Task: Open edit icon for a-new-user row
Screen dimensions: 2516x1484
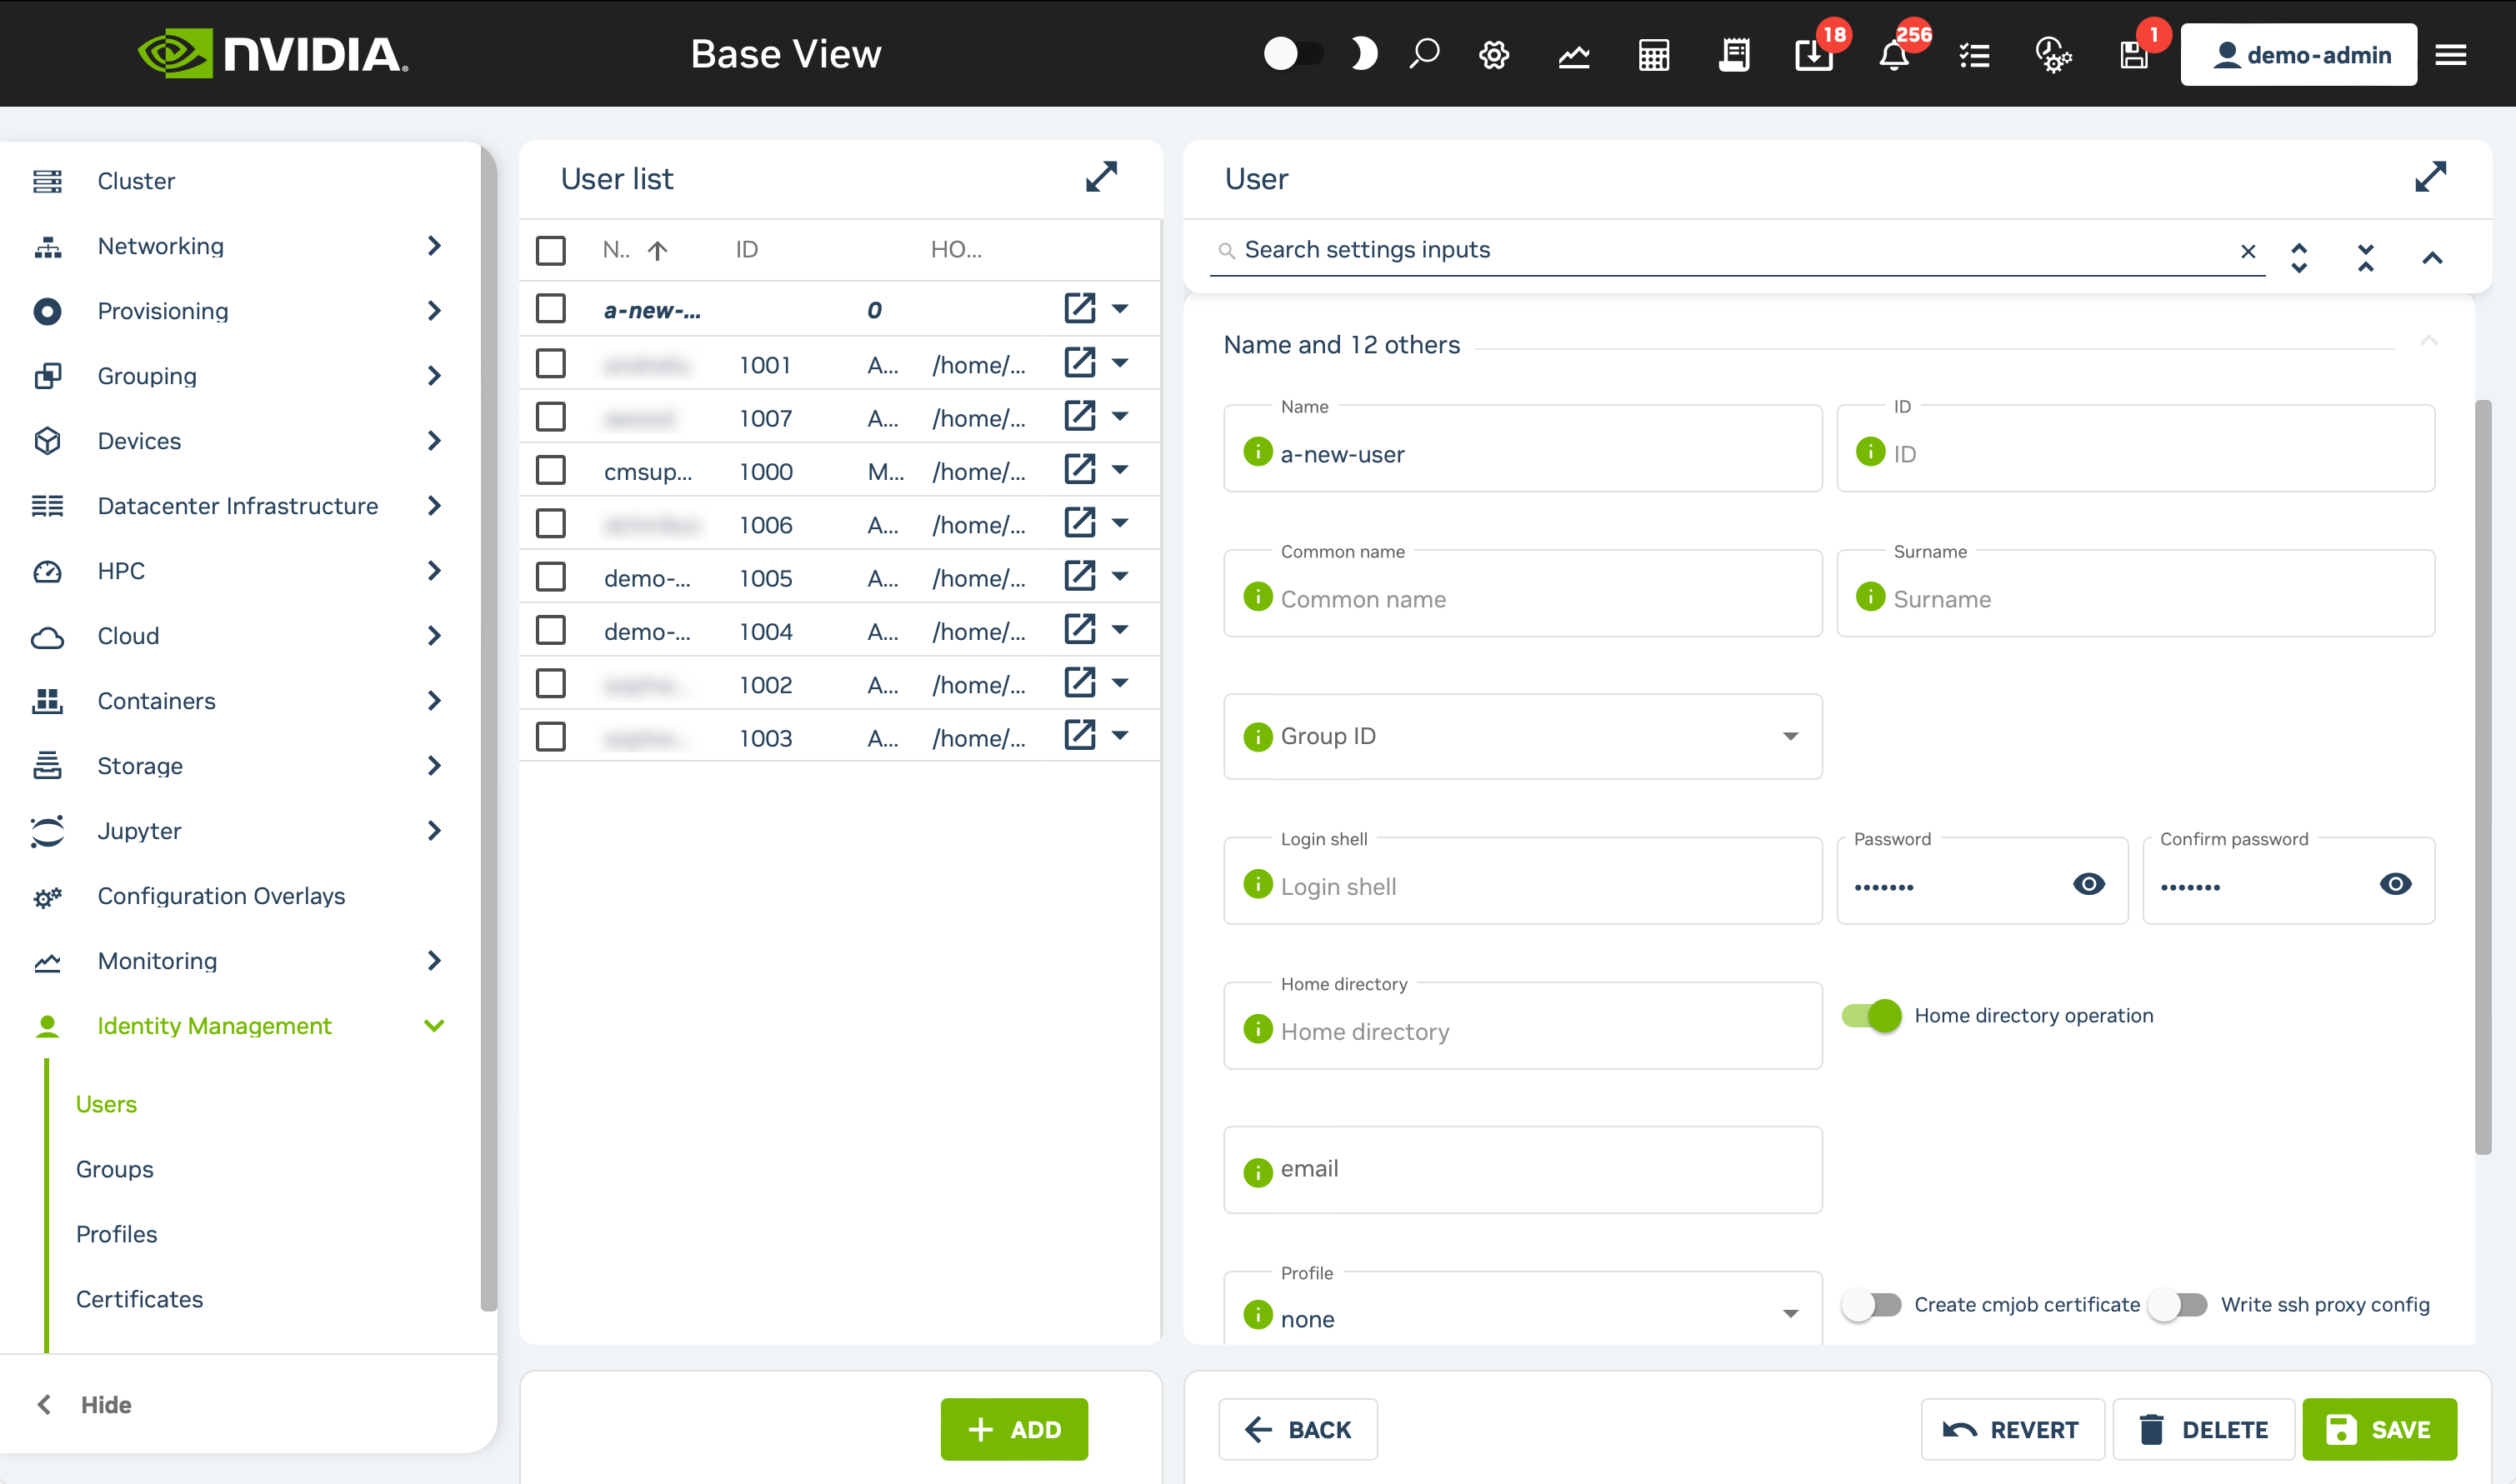Action: tap(1080, 308)
